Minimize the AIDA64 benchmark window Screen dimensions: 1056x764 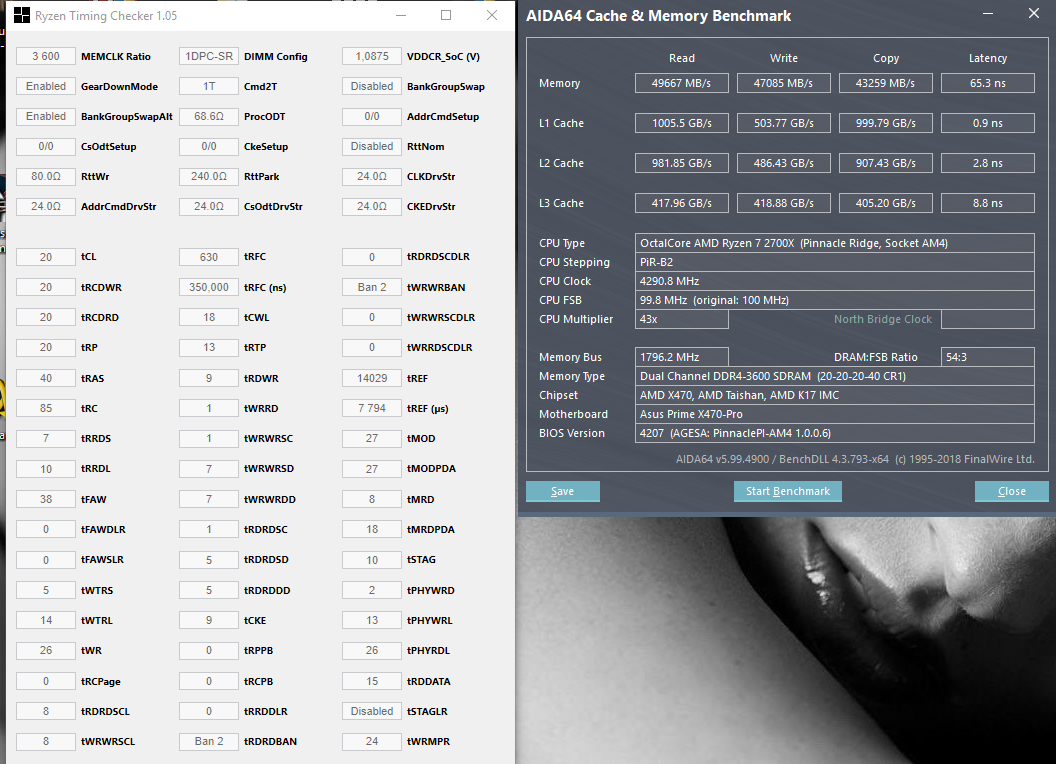[x=988, y=13]
